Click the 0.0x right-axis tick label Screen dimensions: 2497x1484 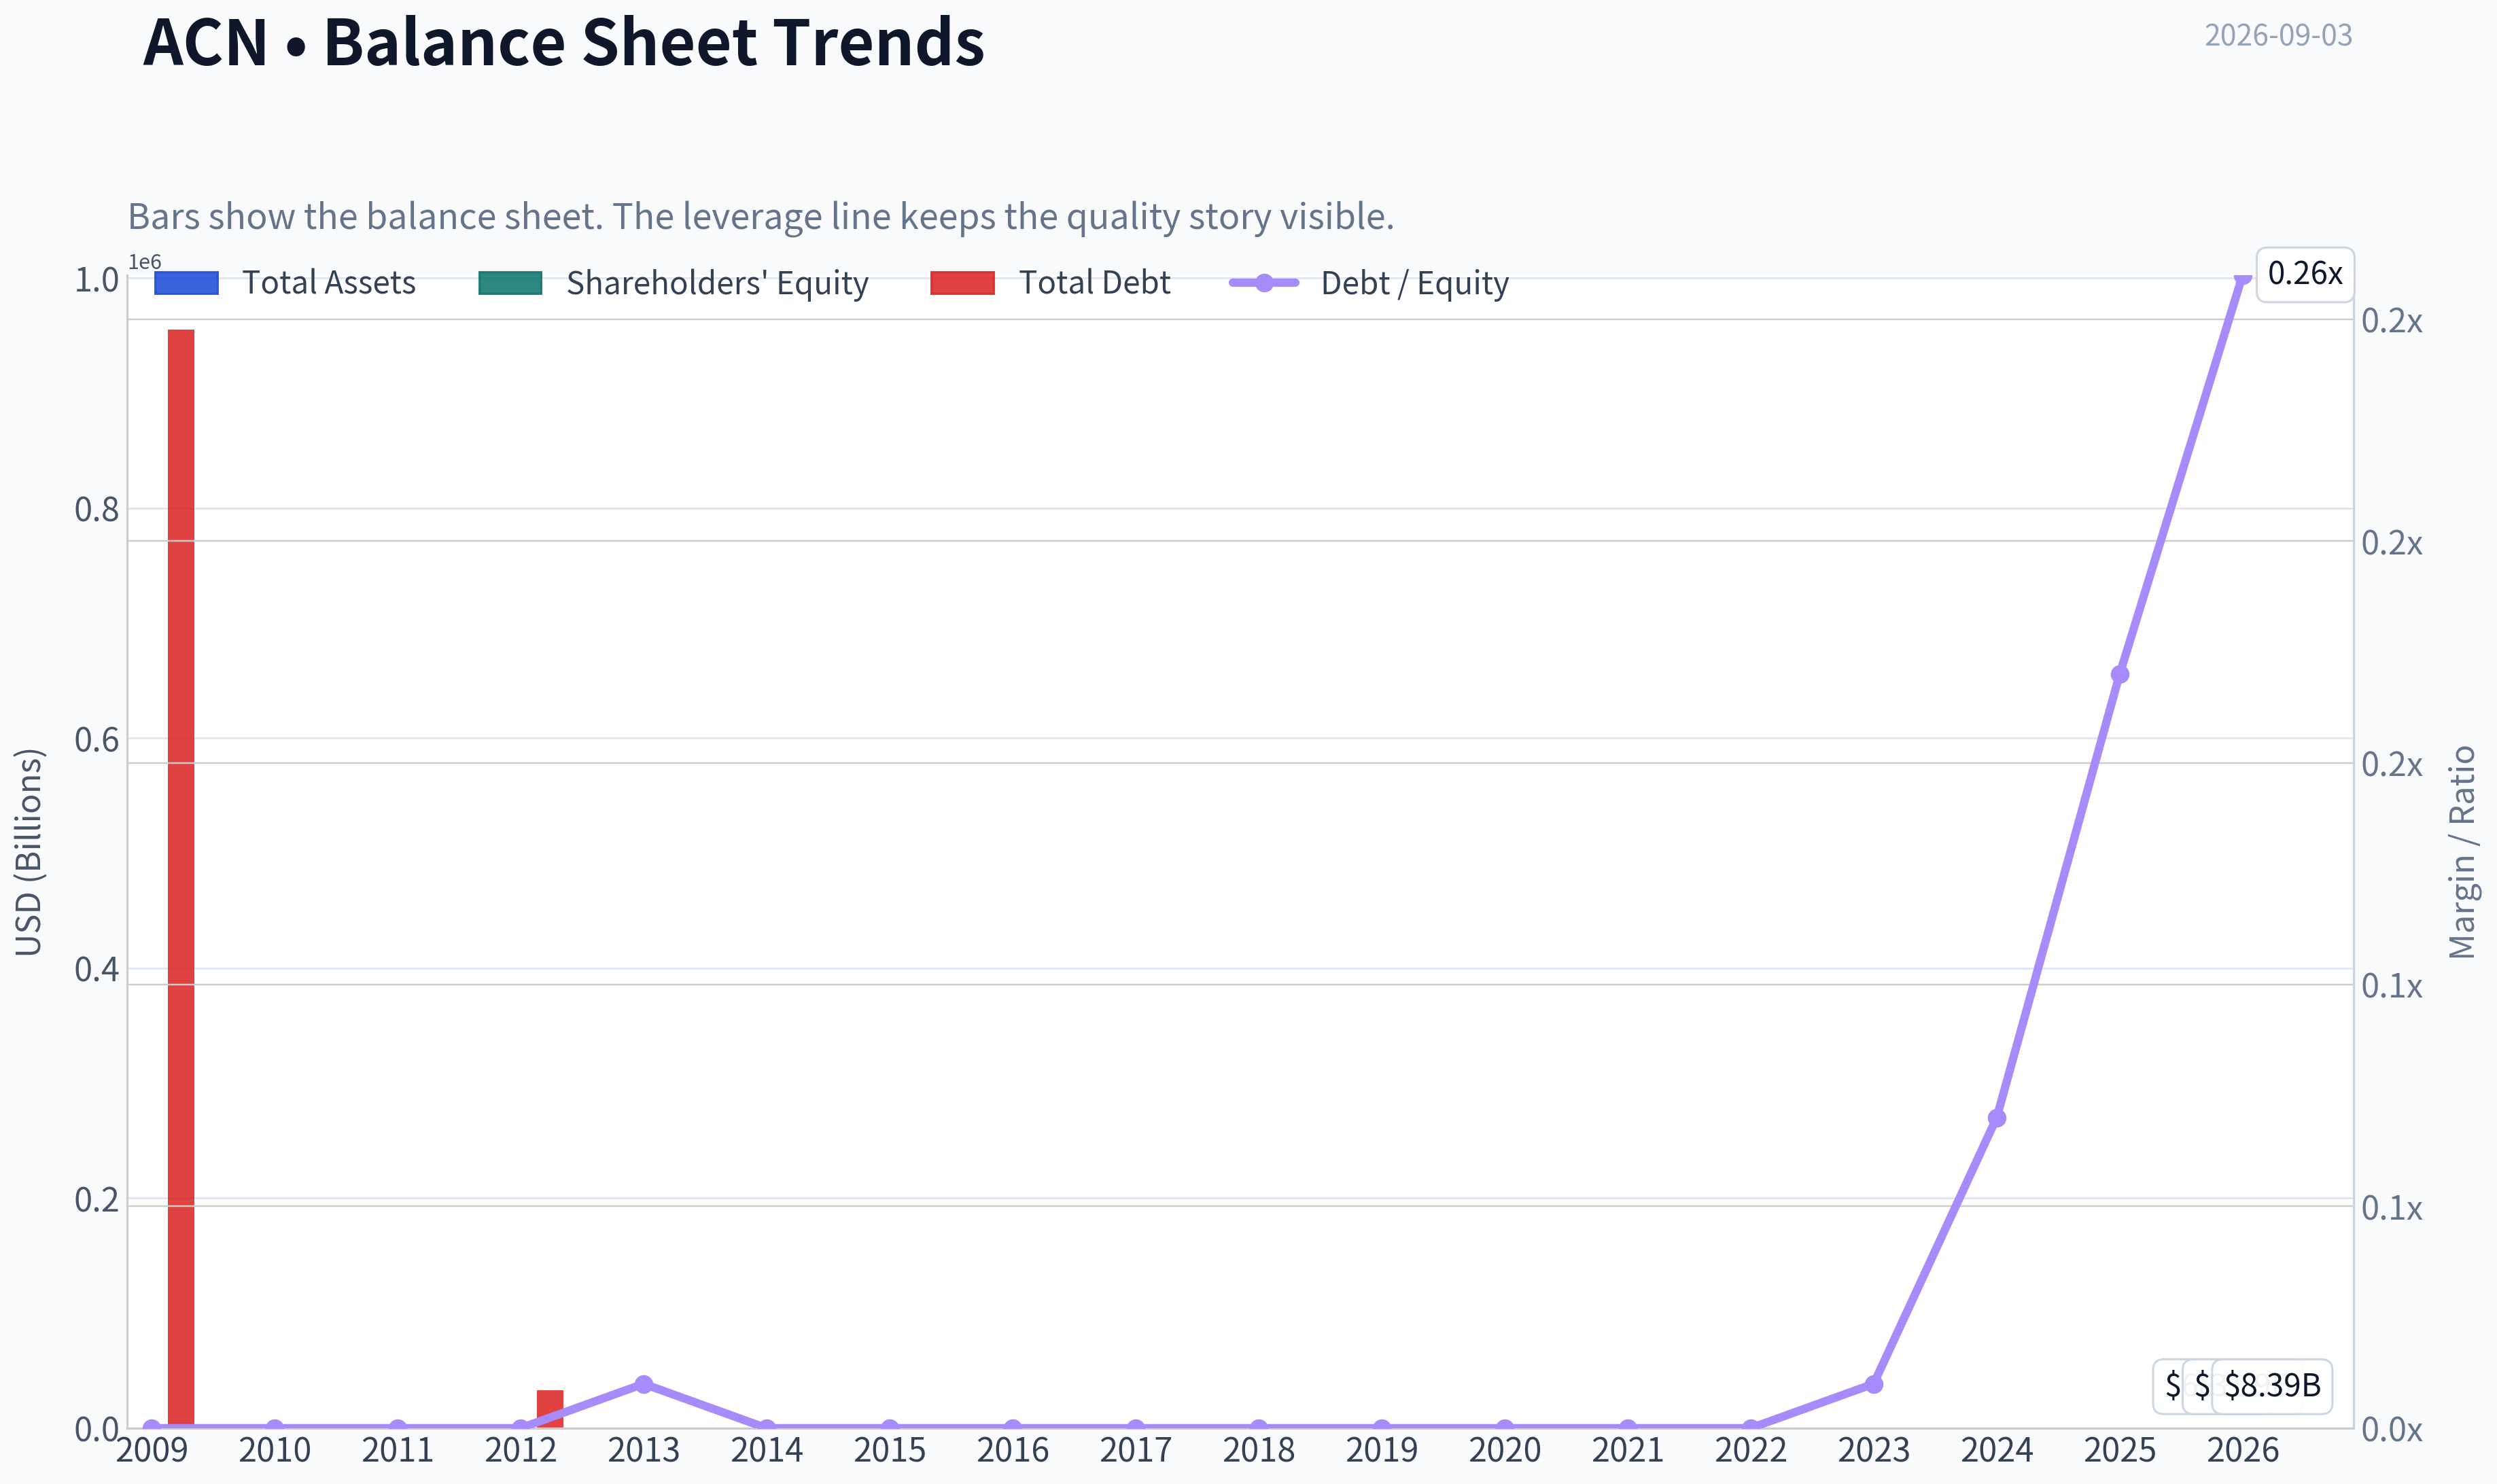pos(2392,1430)
